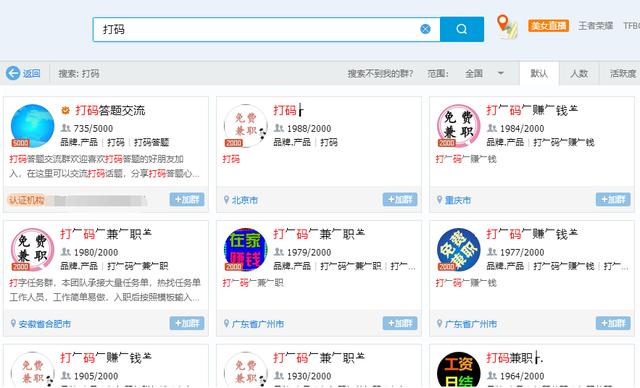Click the 打码答题 tag in first card
Screen dimensions: 640x388
pyautogui.click(x=151, y=142)
